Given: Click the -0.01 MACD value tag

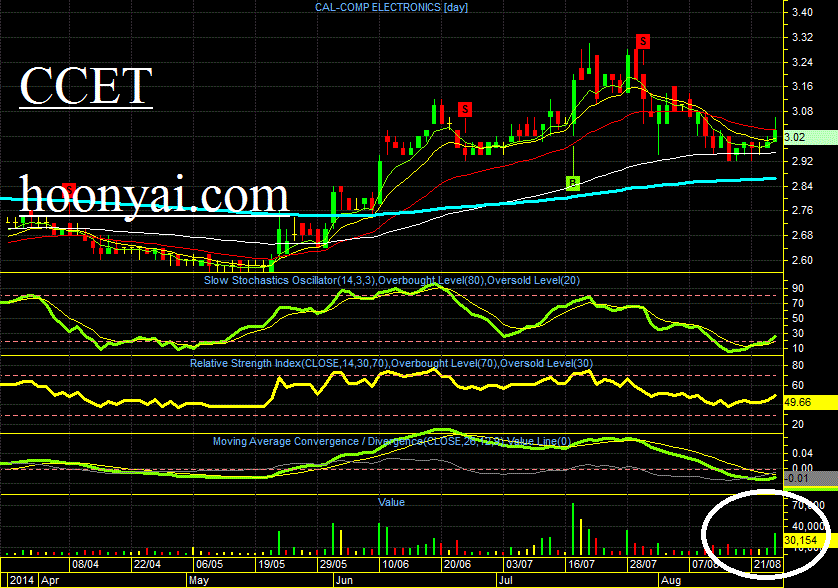Looking at the screenshot, I should coord(811,478).
